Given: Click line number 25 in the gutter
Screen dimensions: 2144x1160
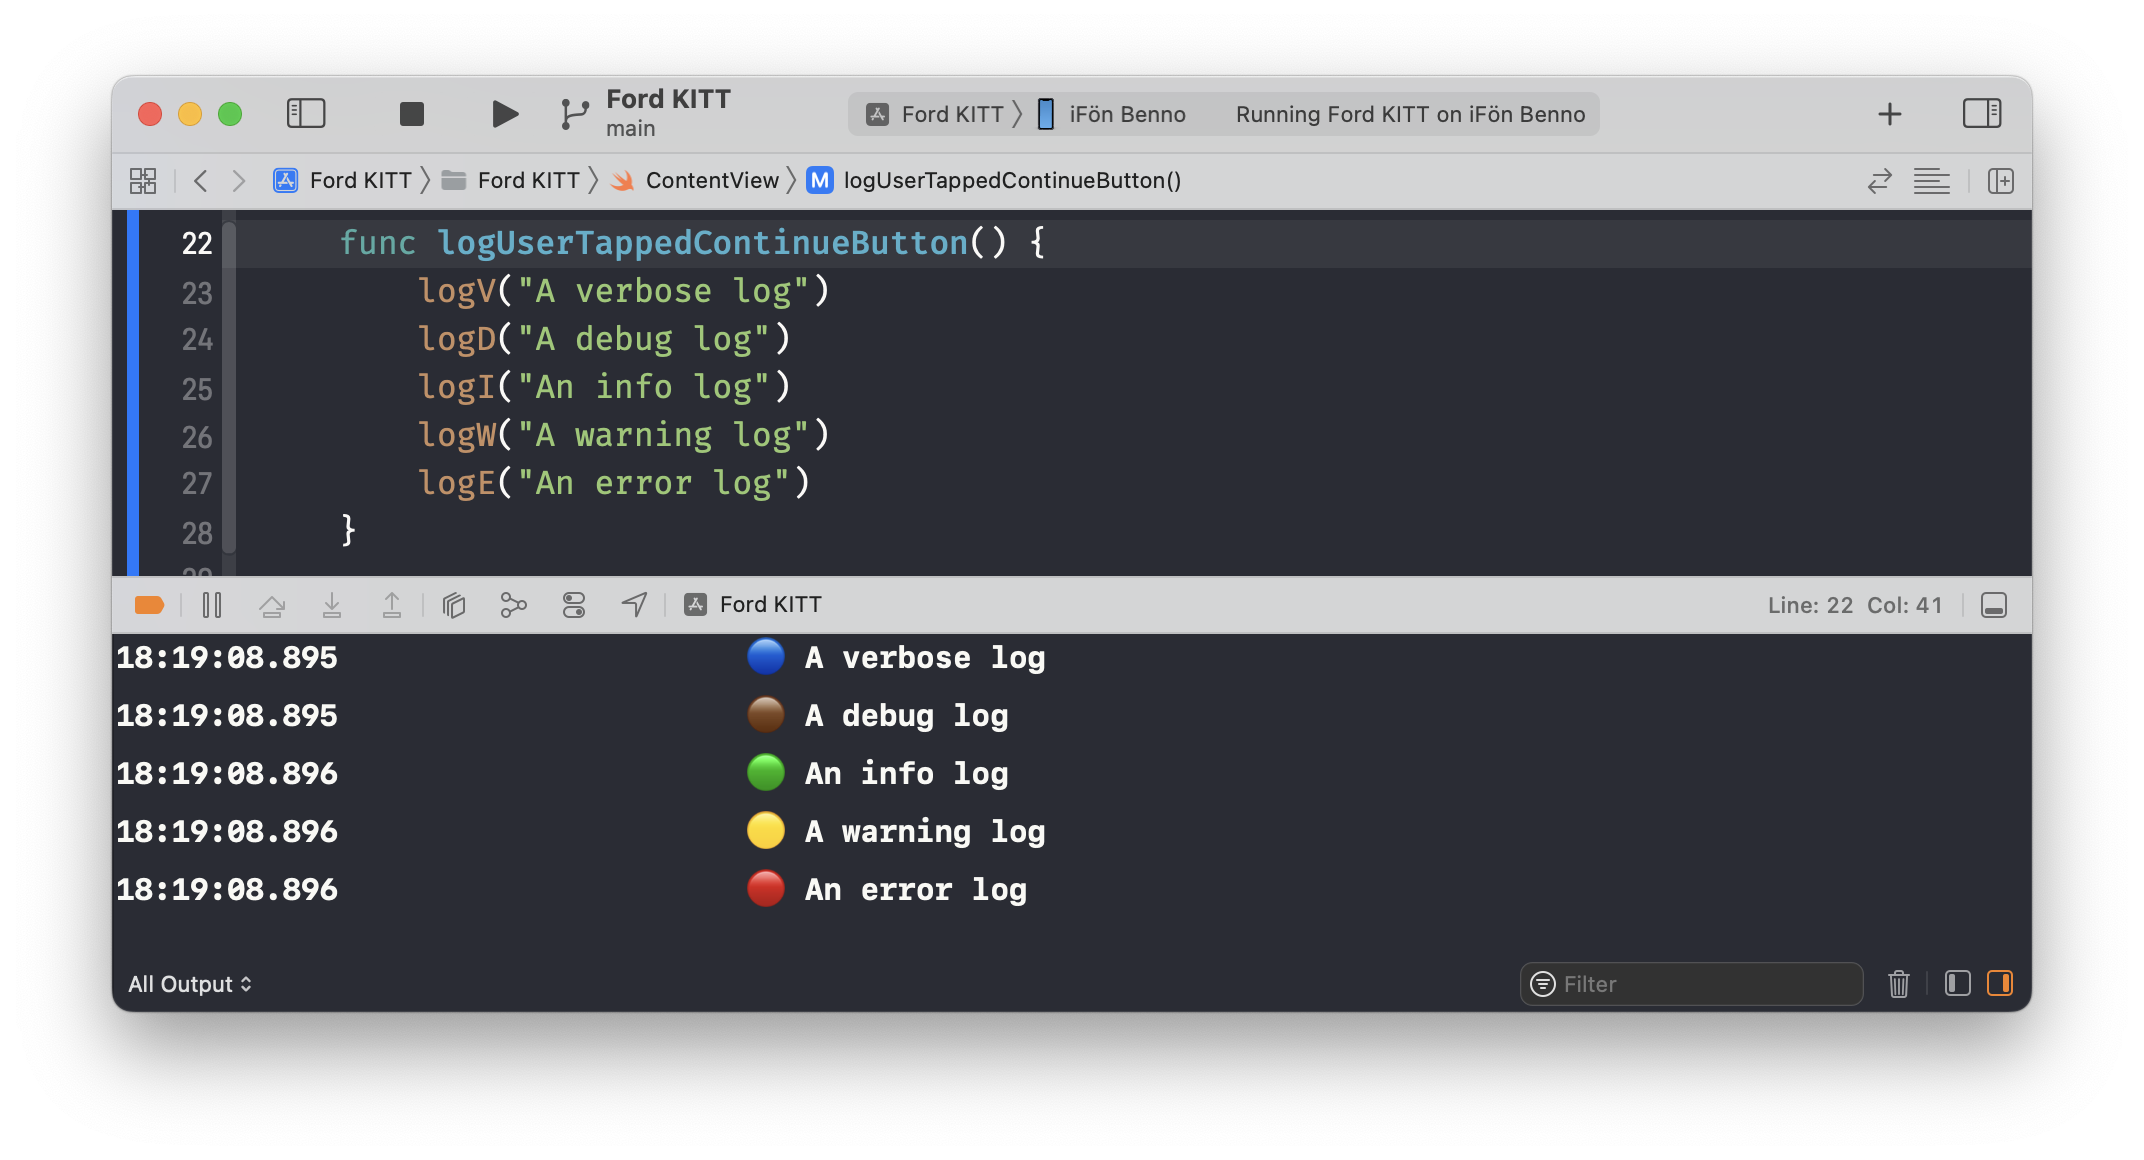Looking at the screenshot, I should tap(197, 388).
